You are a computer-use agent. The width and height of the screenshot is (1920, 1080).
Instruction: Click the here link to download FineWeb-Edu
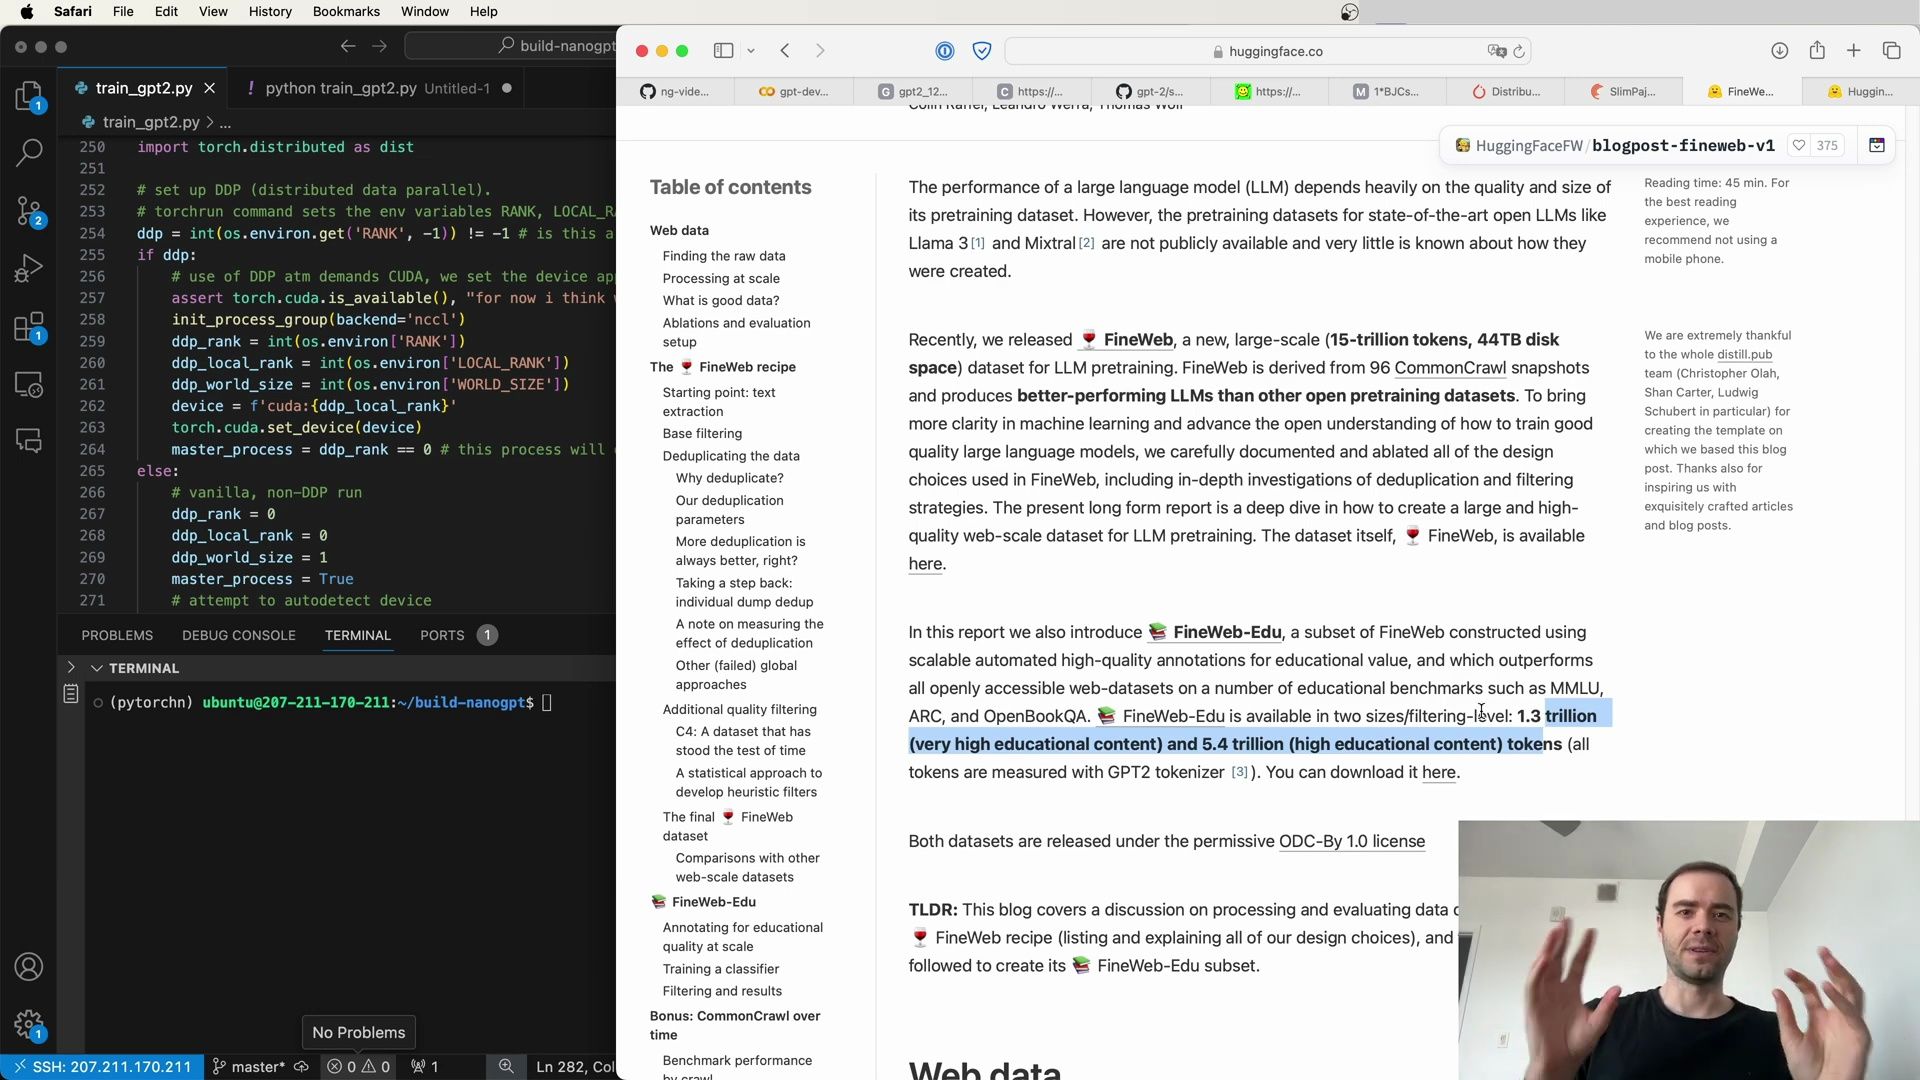(1440, 771)
